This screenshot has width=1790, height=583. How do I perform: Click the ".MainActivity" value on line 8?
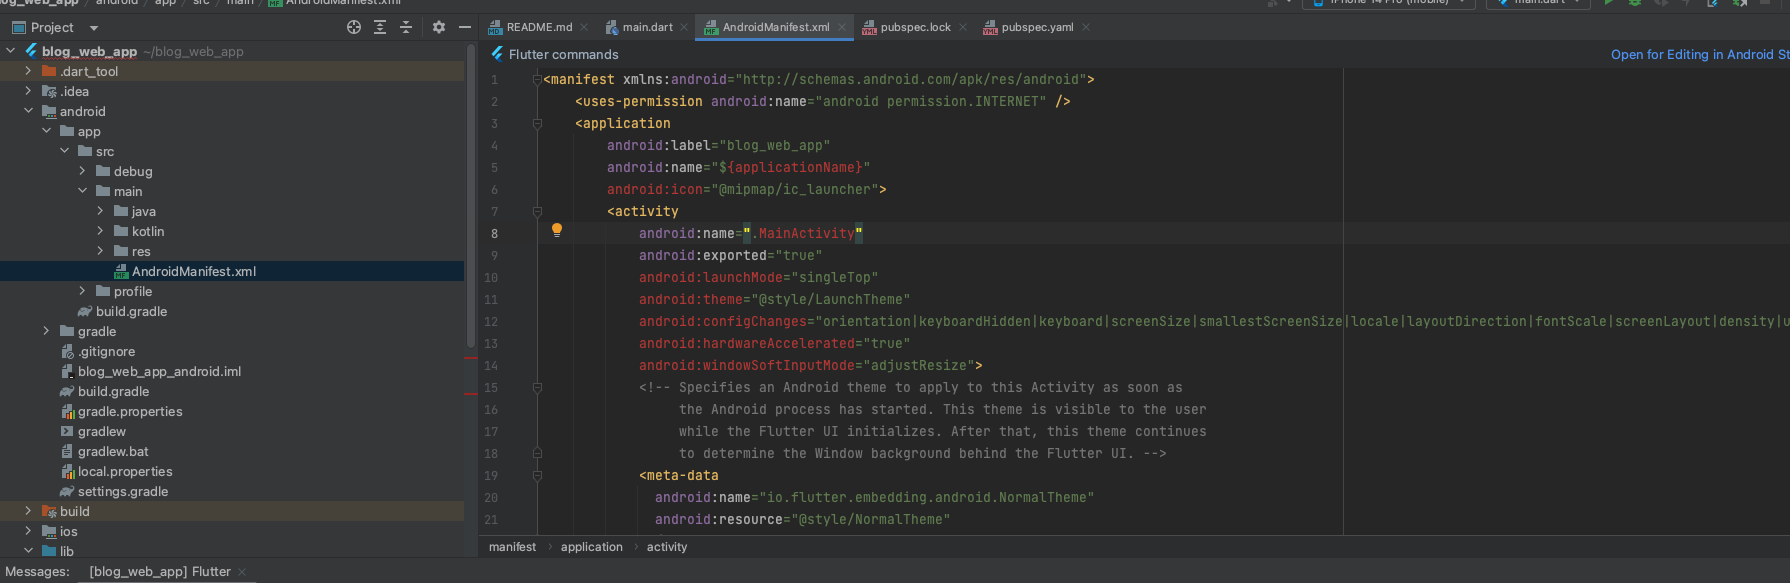tap(802, 234)
